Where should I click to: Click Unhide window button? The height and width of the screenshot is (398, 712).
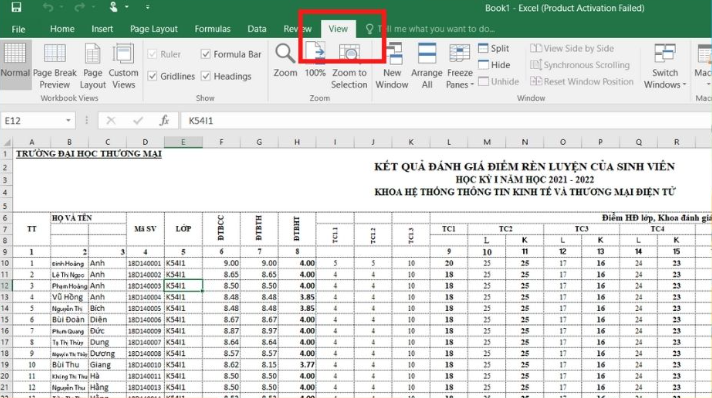pyautogui.click(x=499, y=81)
